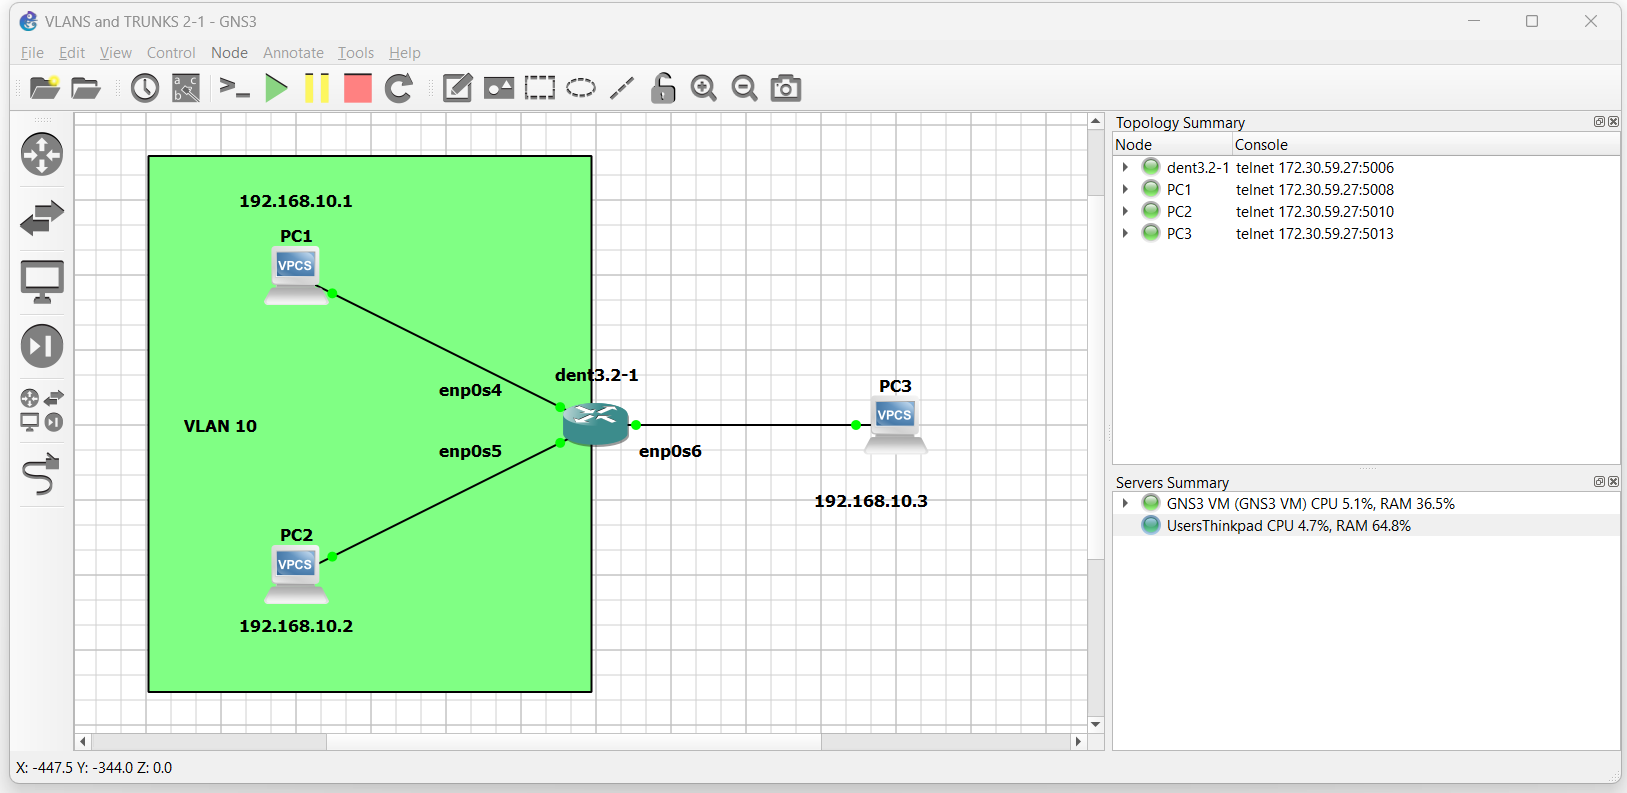
Task: Click the canvas horizontal scrollbar right arrow
Action: (1078, 742)
